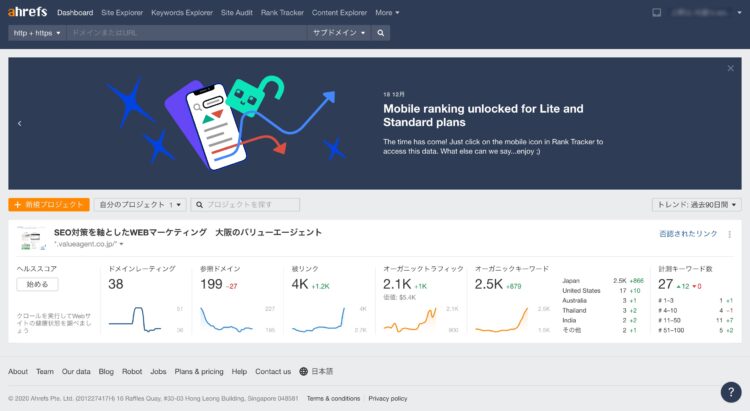Open the help question mark bubble
This screenshot has height=411, width=750.
[731, 392]
